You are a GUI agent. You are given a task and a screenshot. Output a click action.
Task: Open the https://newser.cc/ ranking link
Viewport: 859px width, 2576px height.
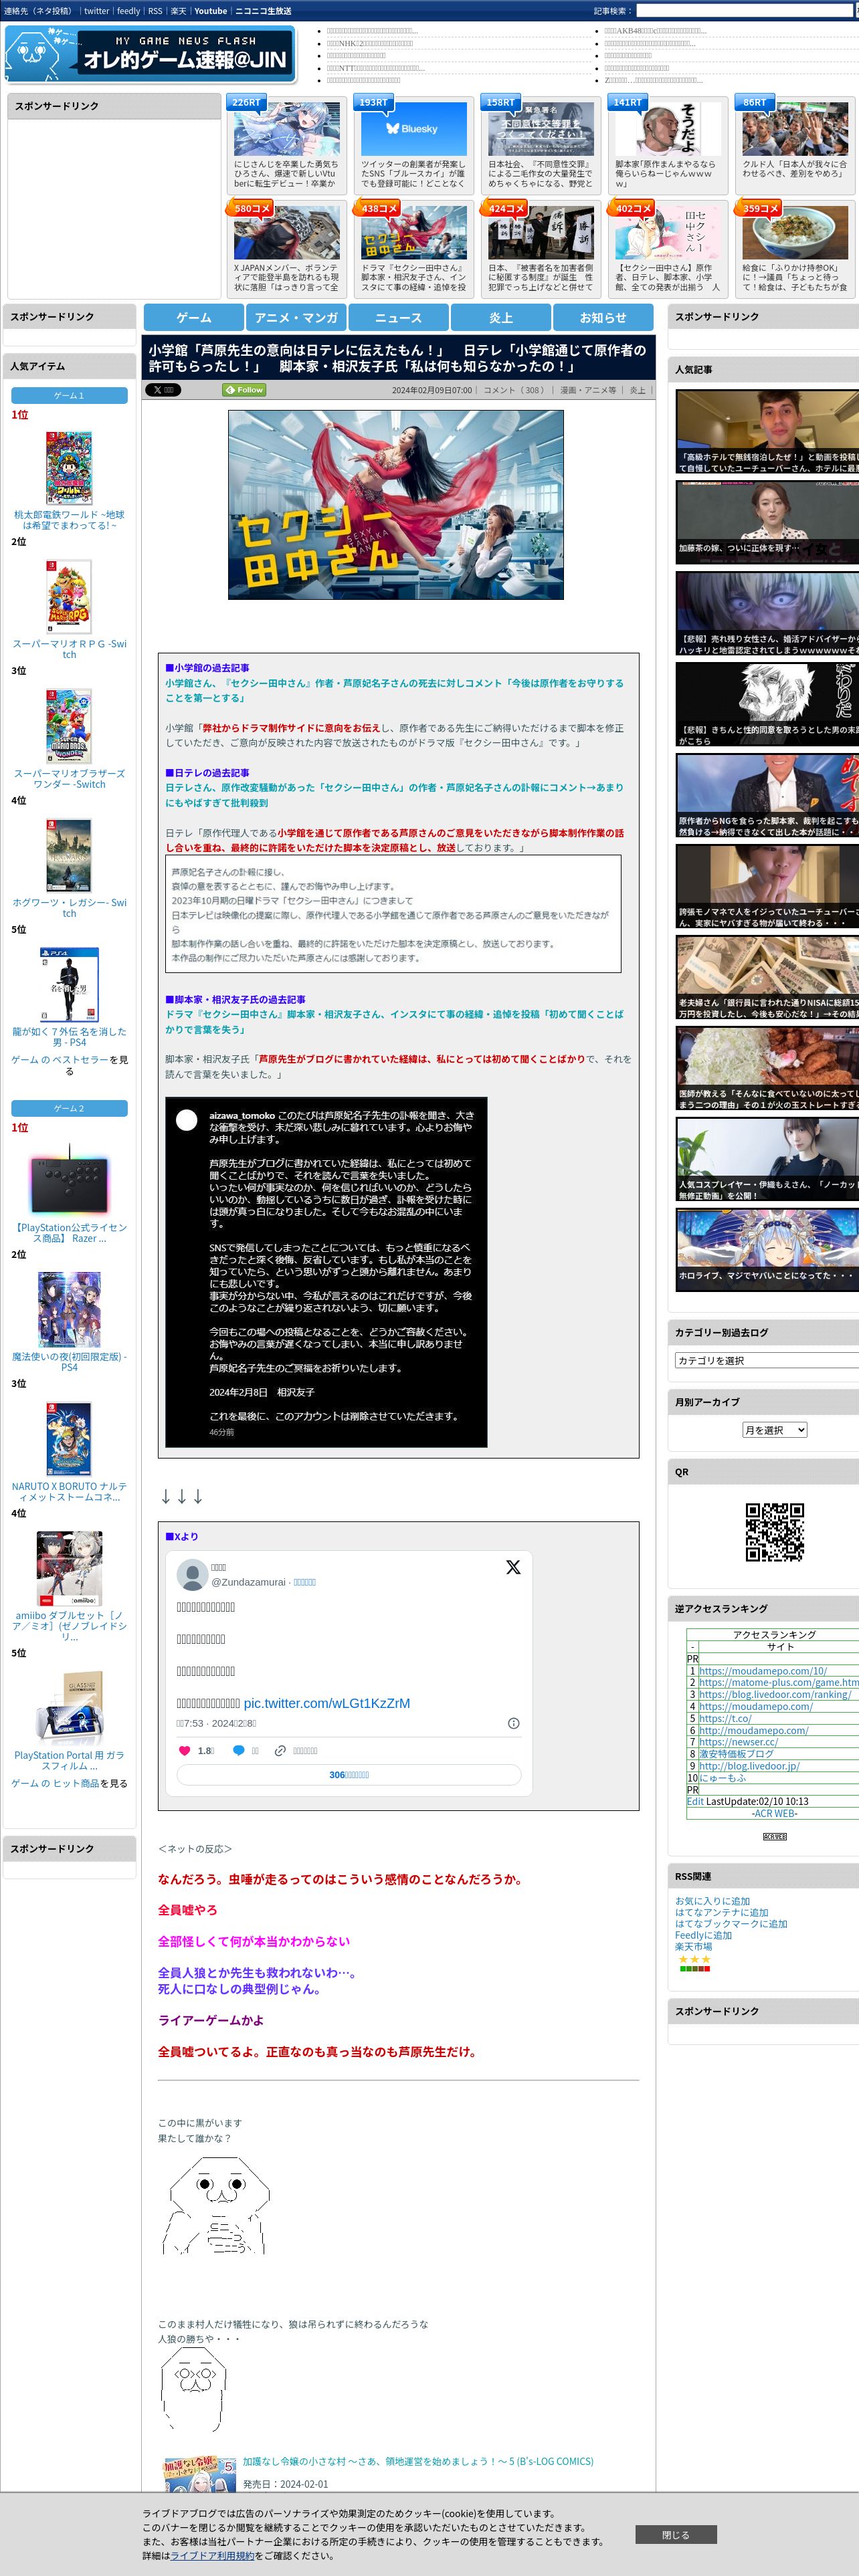coord(738,1742)
